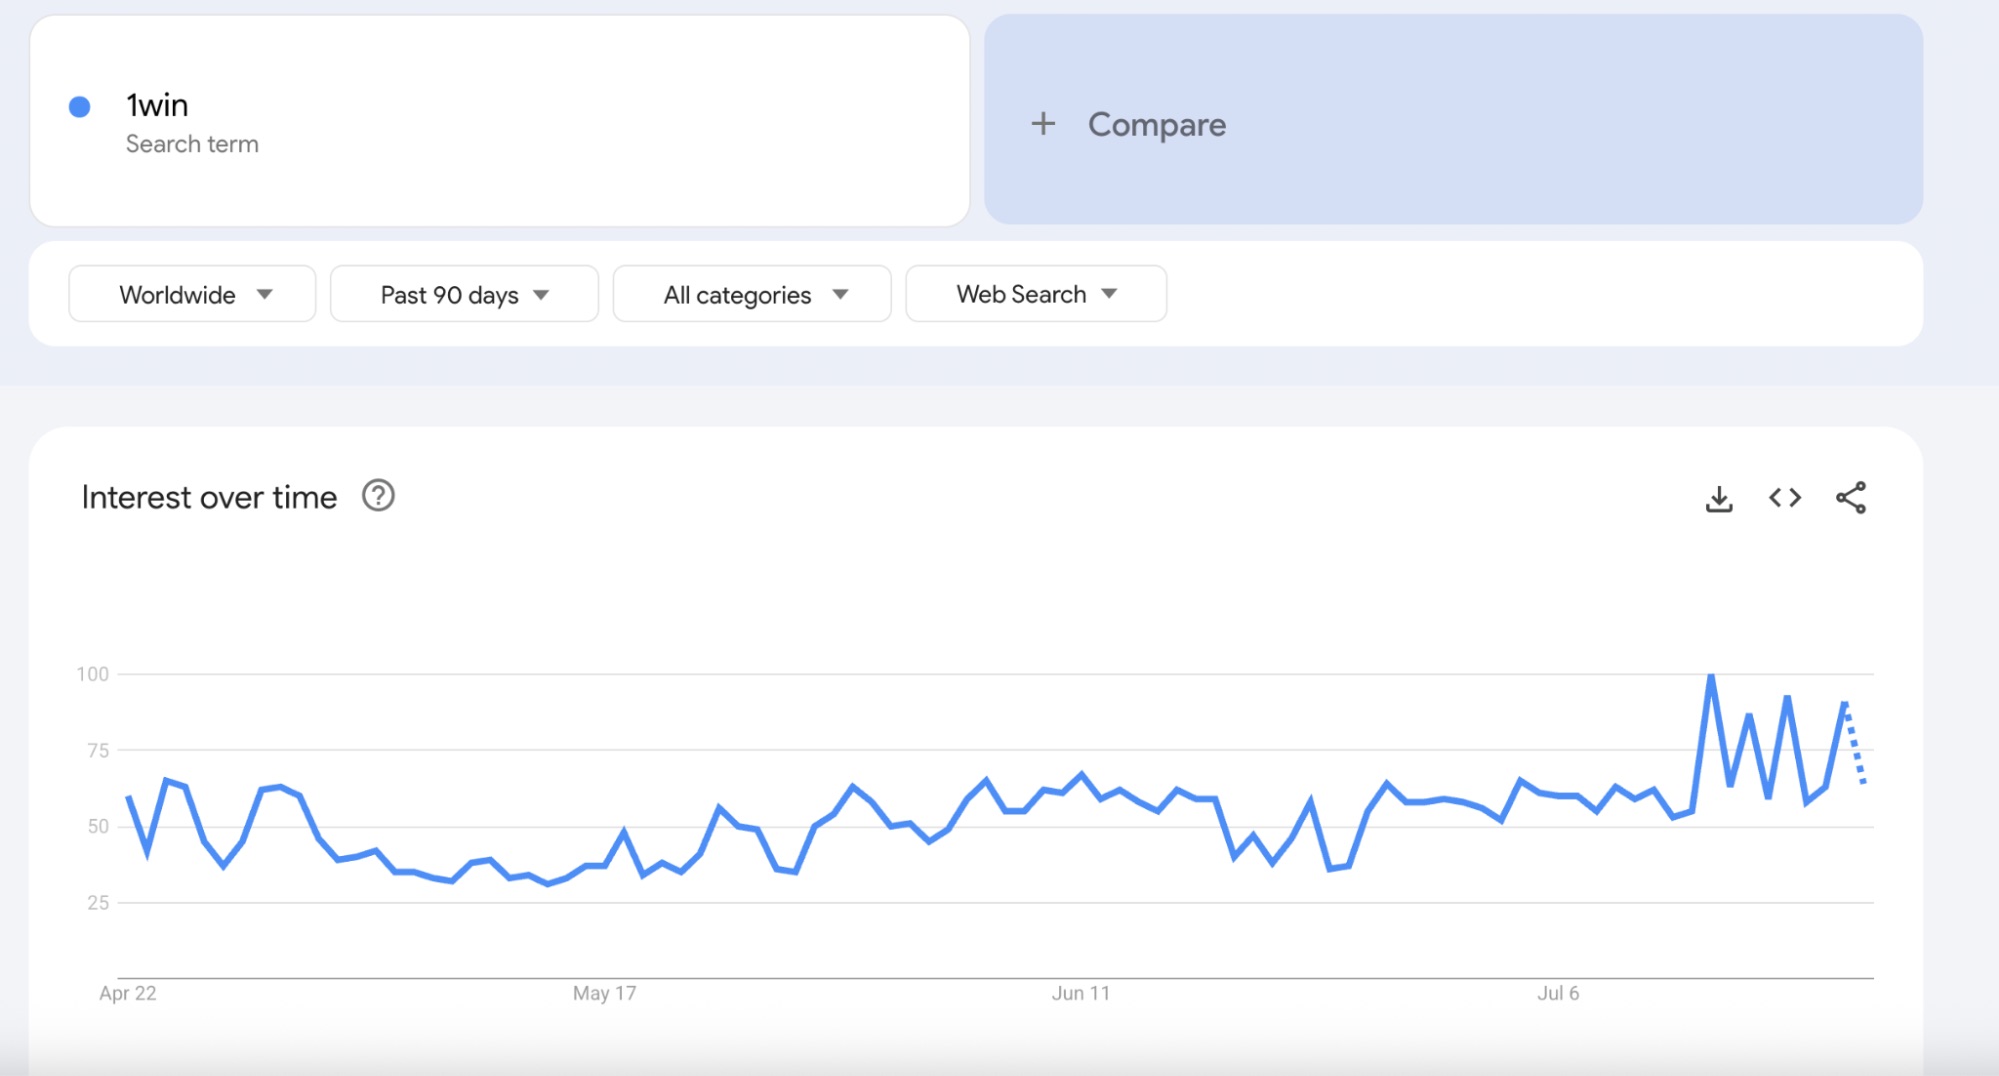Click the Search term label under 1win
This screenshot has width=1999, height=1076.
click(192, 144)
